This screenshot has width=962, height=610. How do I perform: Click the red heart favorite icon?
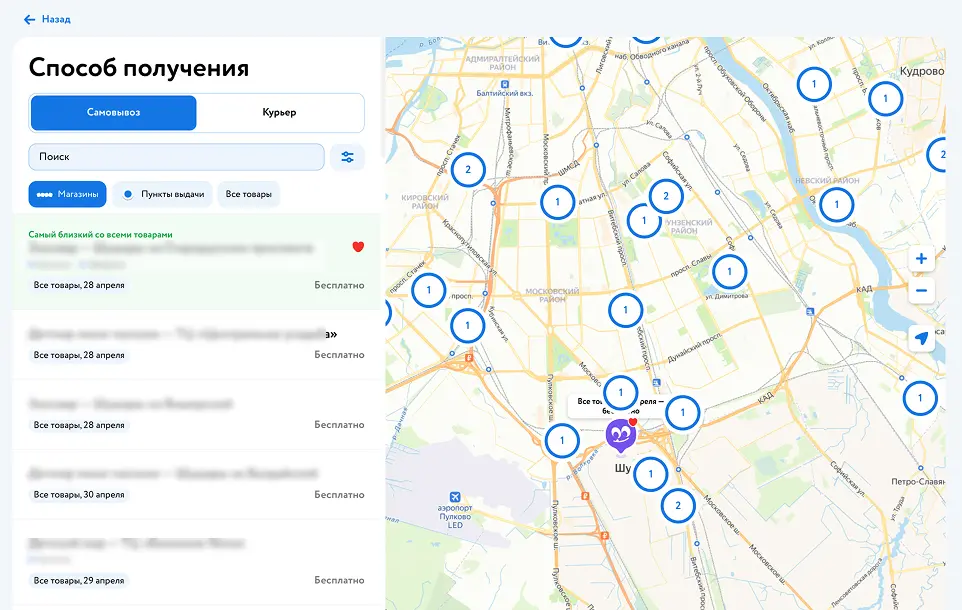358,247
